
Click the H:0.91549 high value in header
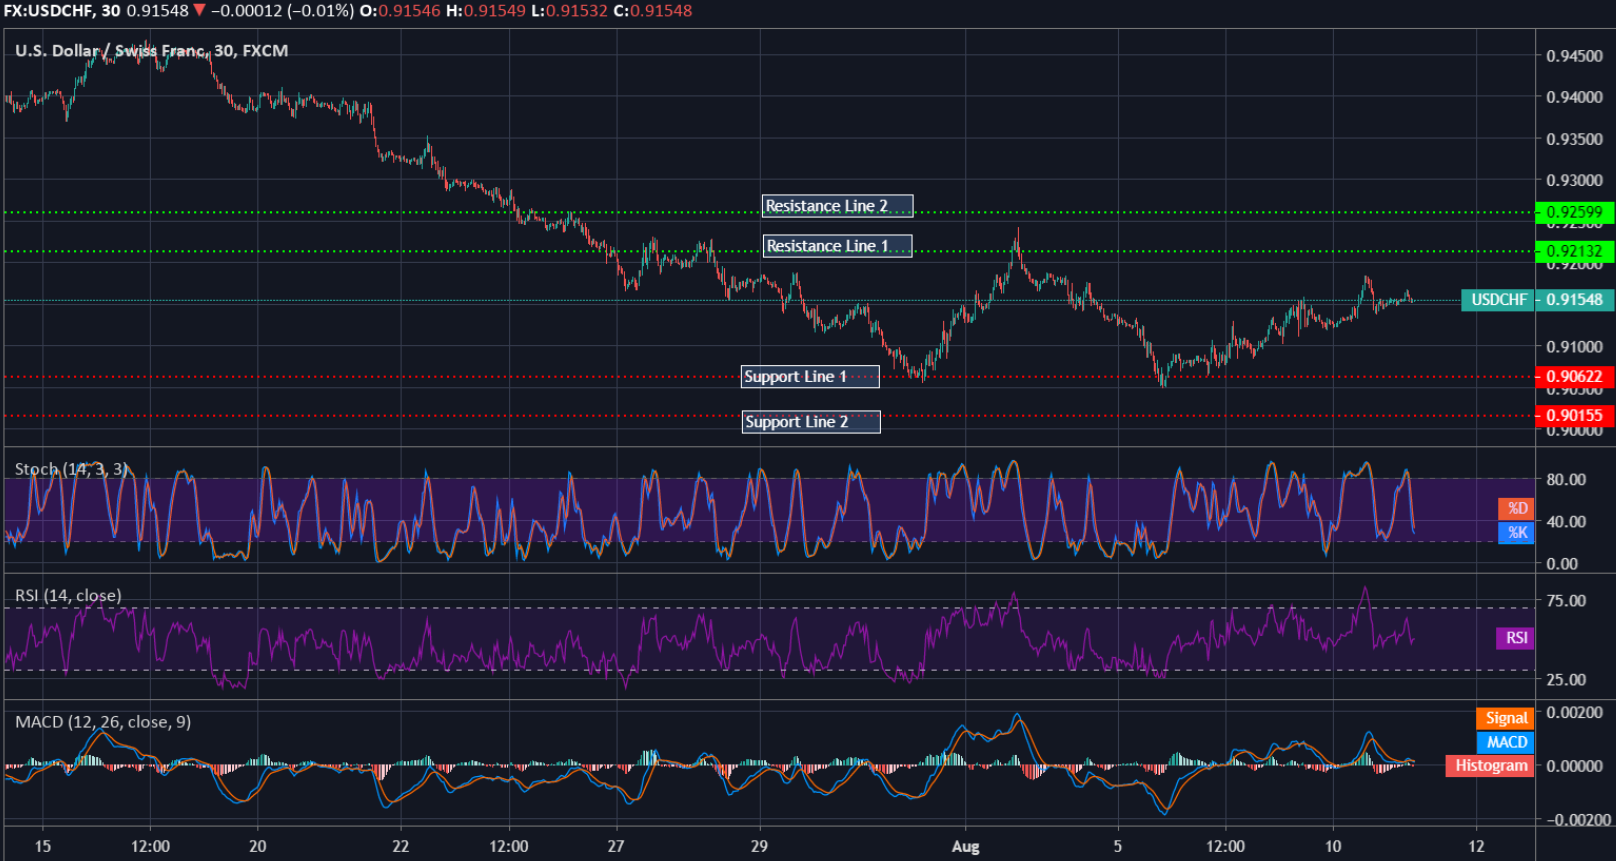(485, 11)
